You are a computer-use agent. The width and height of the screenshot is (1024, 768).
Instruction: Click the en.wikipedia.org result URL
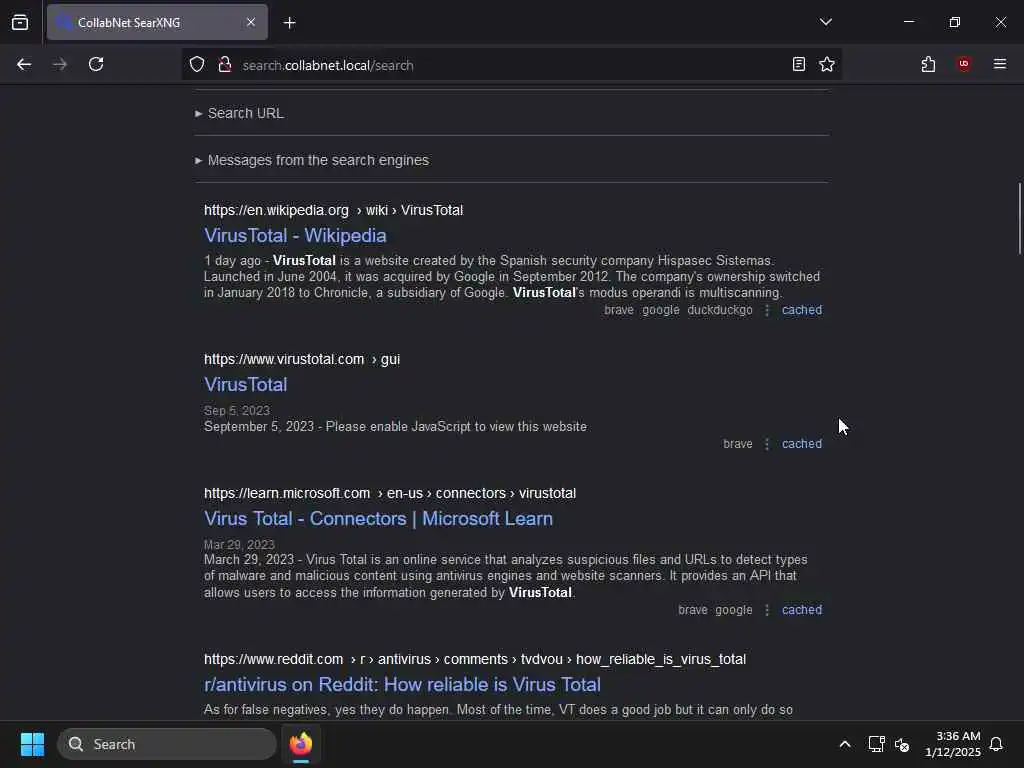[333, 210]
